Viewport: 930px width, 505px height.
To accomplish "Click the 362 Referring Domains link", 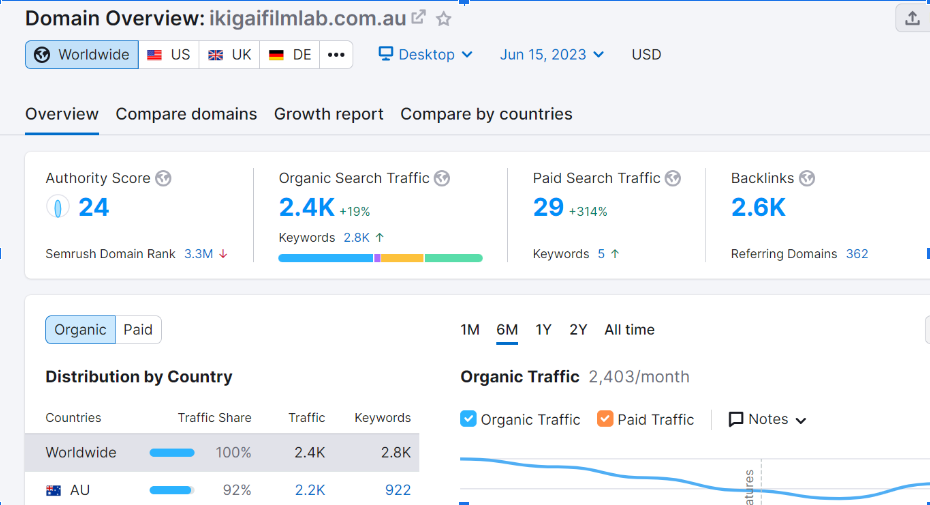I will [857, 254].
